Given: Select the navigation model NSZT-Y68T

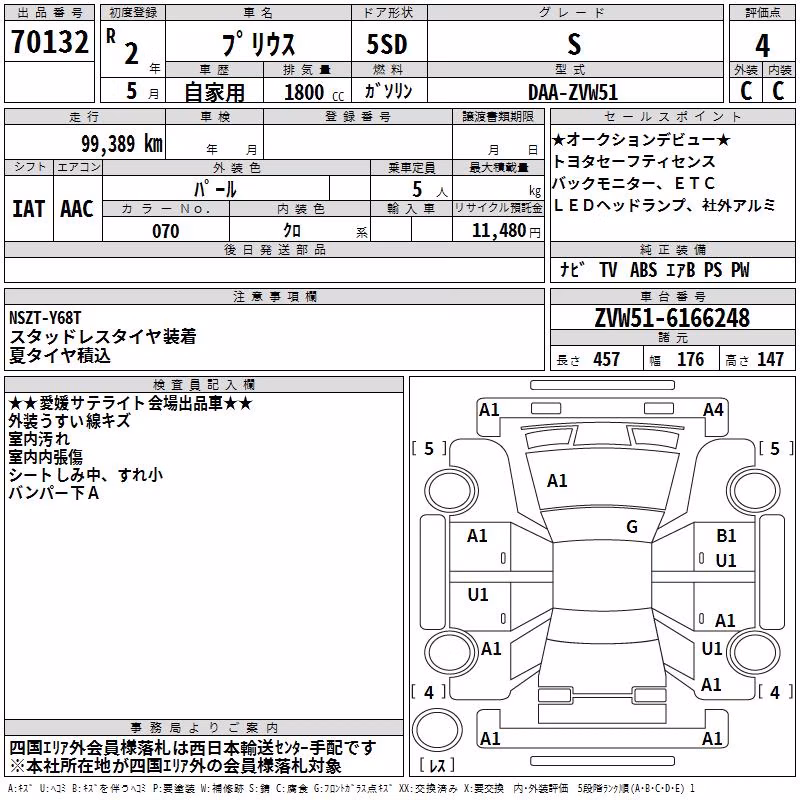Looking at the screenshot, I should point(45,318).
